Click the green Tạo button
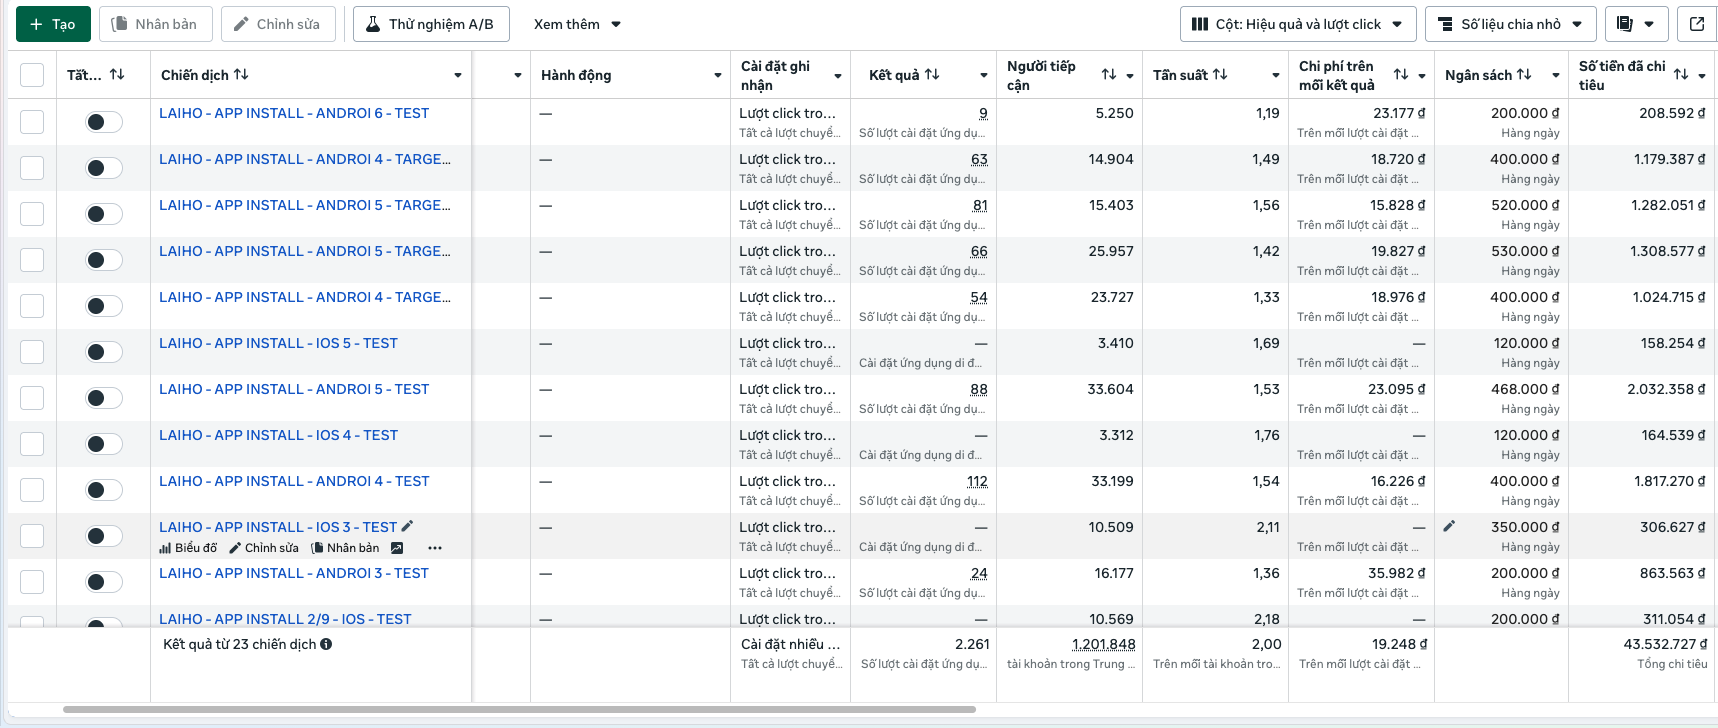Screen dimensions: 1718x728 [x=53, y=24]
